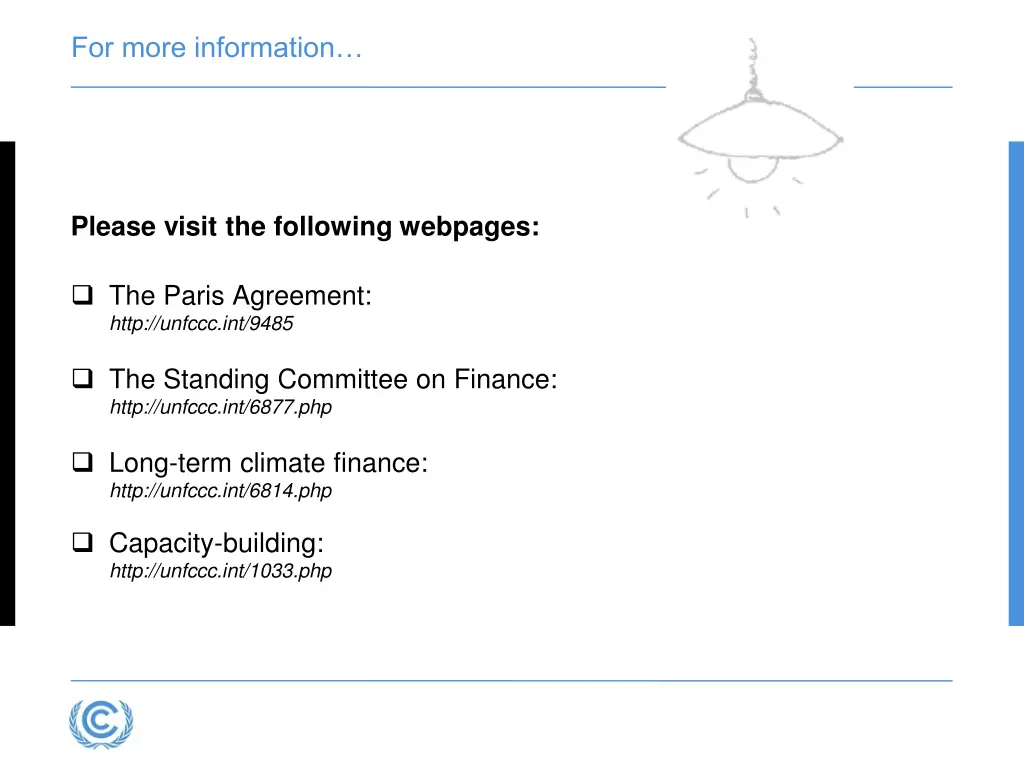Check the Long-term climate finance bullet box

pyautogui.click(x=82, y=462)
